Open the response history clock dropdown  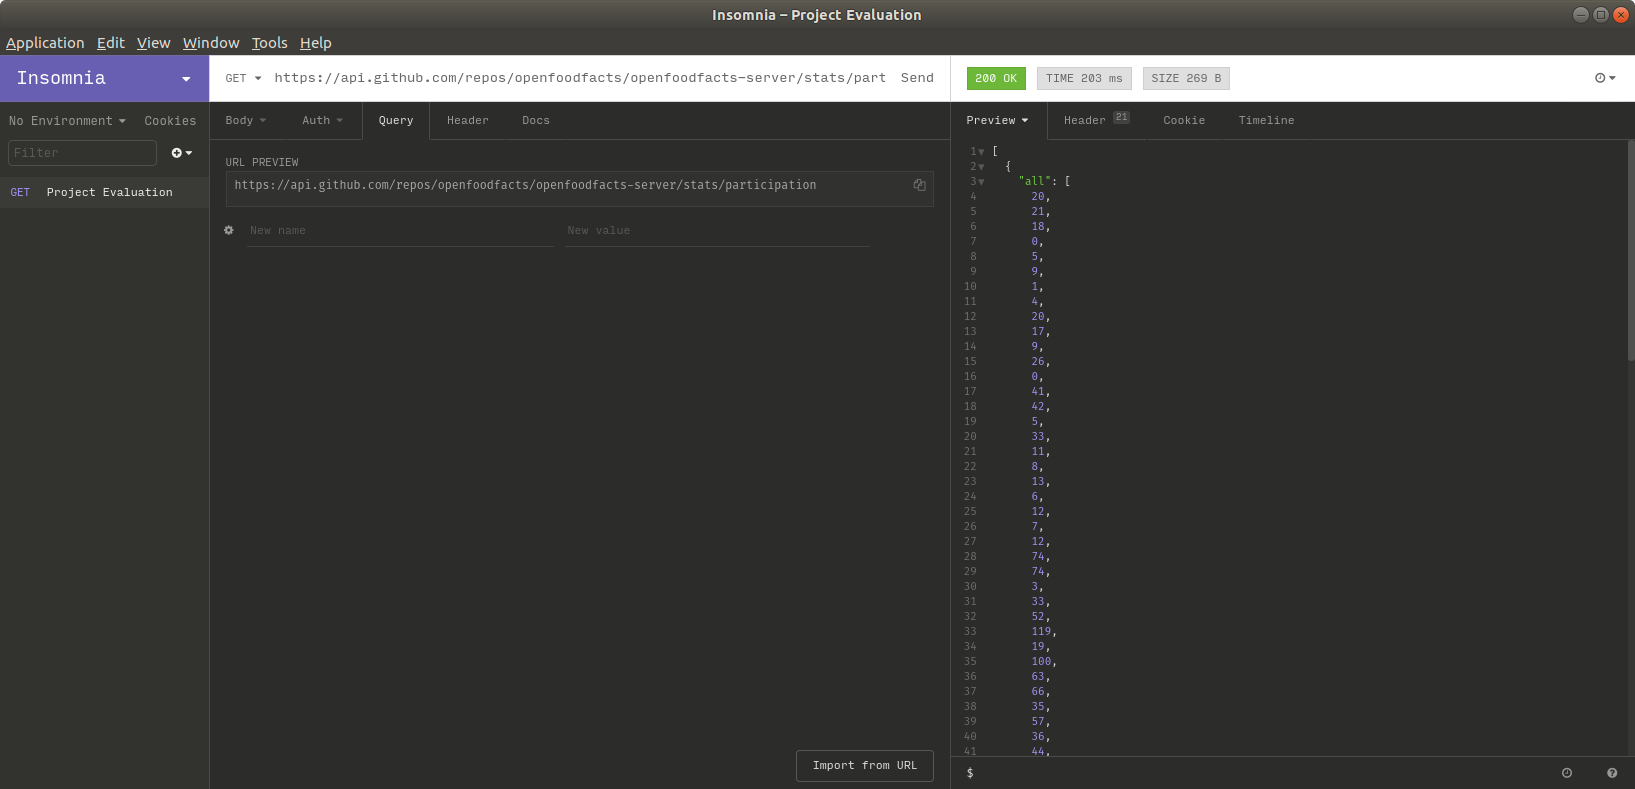[1605, 78]
